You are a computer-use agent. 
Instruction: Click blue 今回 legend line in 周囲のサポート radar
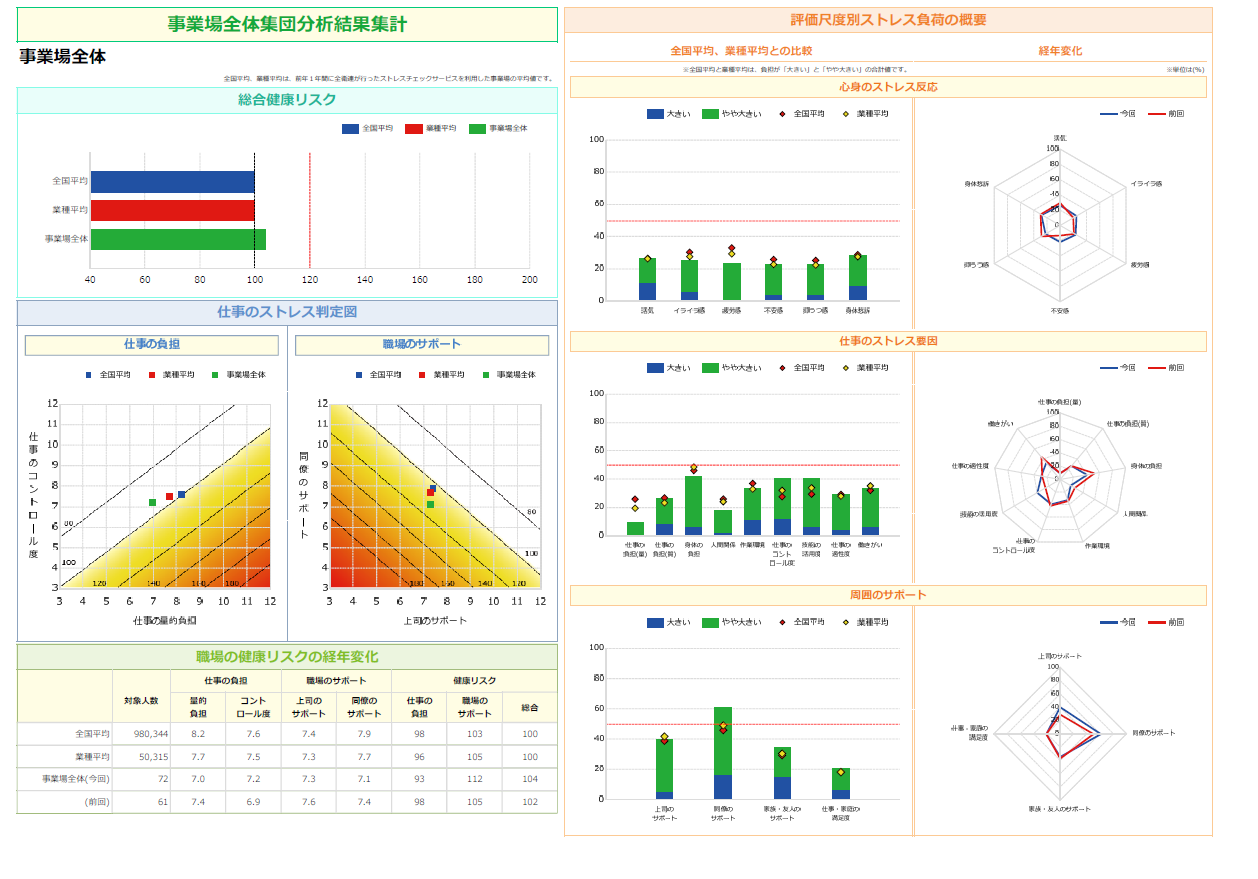click(x=1108, y=622)
